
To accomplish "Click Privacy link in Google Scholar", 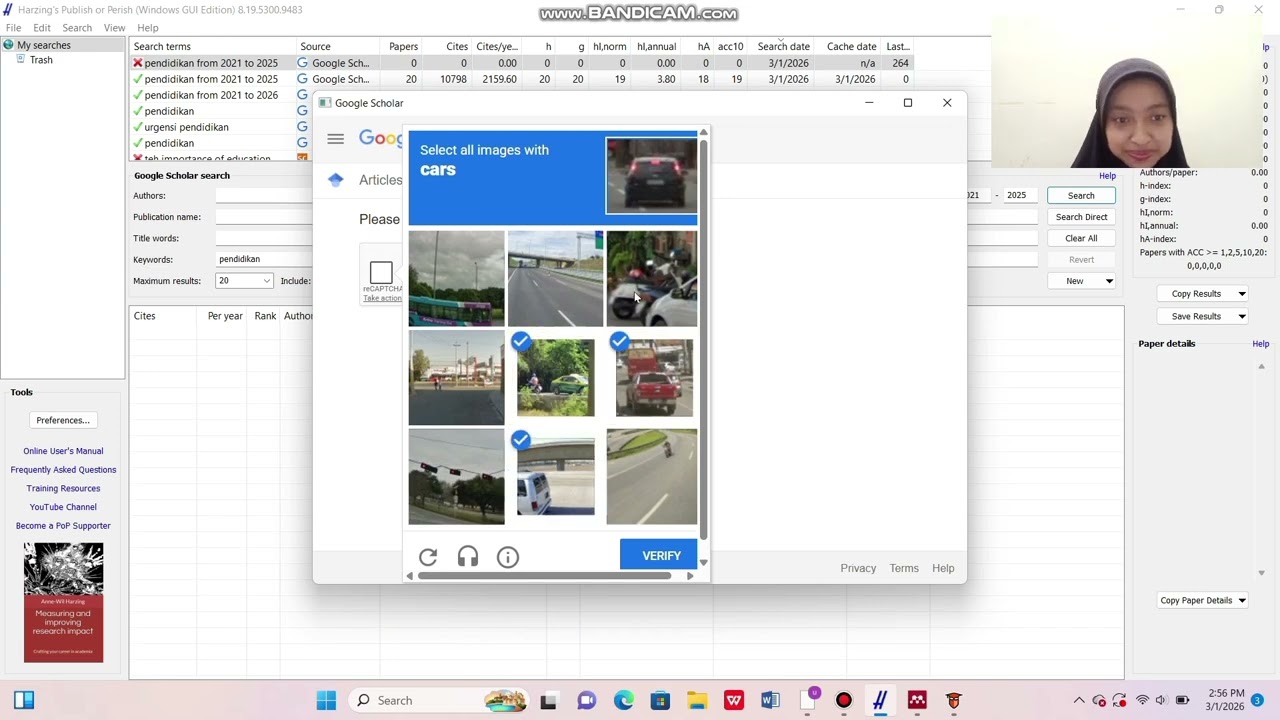I will (858, 568).
